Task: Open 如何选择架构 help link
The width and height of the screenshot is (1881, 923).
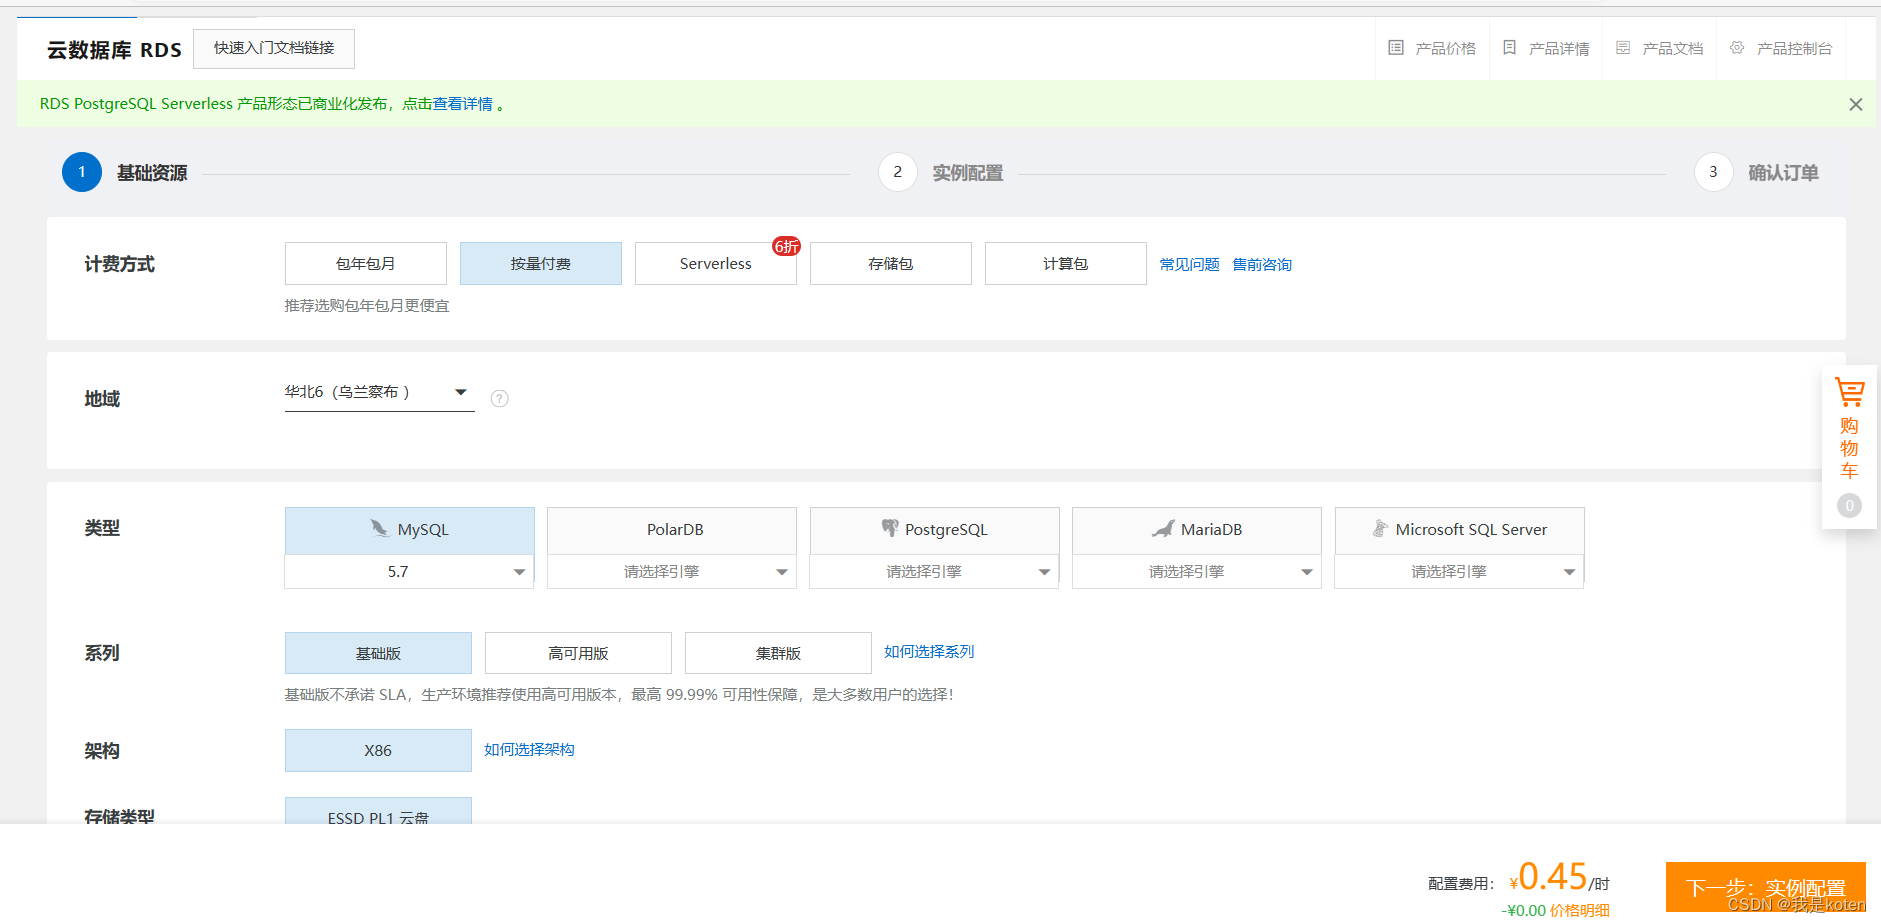Action: pos(529,750)
